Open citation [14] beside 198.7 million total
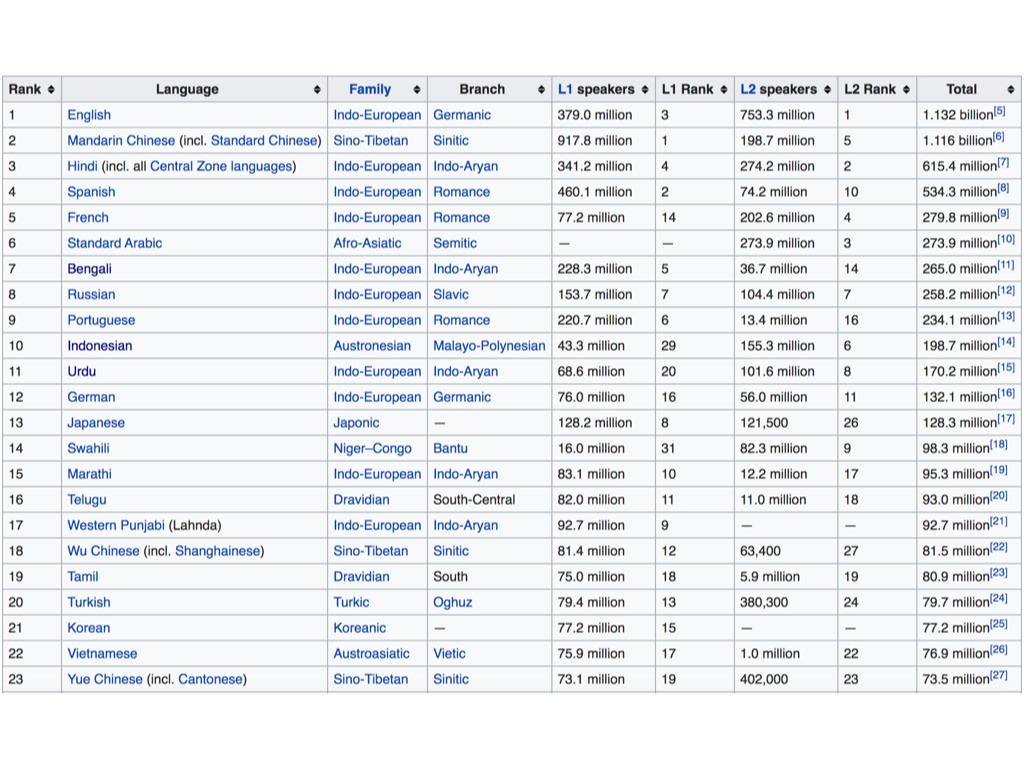 pos(1006,342)
